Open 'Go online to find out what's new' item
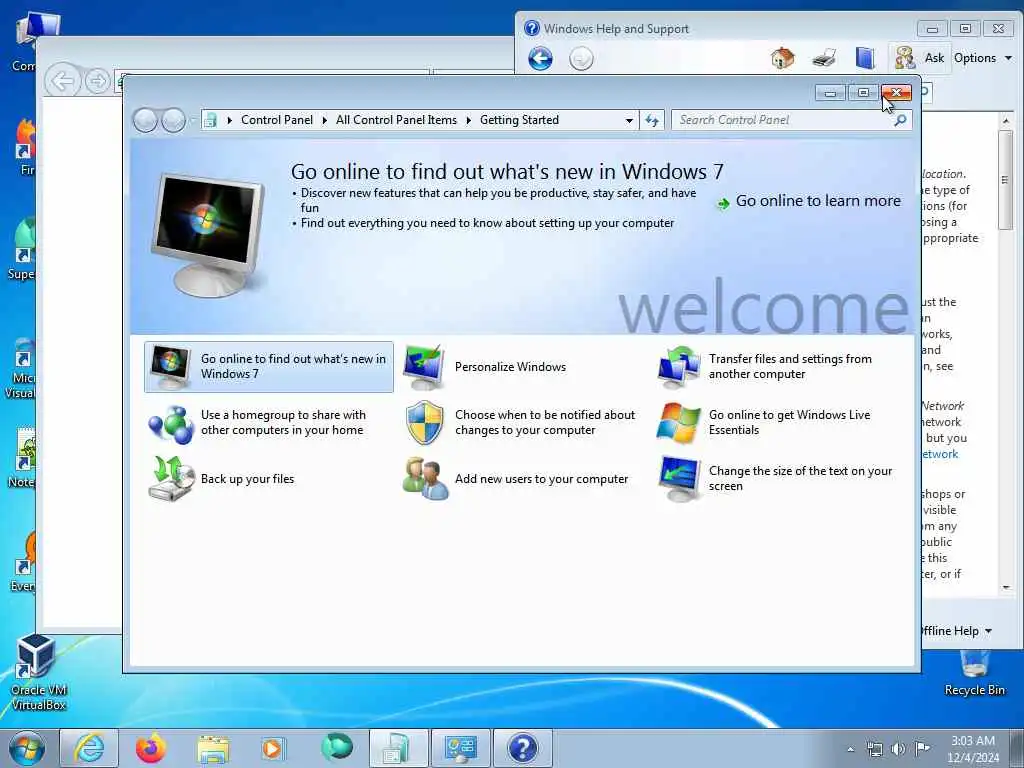 pyautogui.click(x=268, y=366)
